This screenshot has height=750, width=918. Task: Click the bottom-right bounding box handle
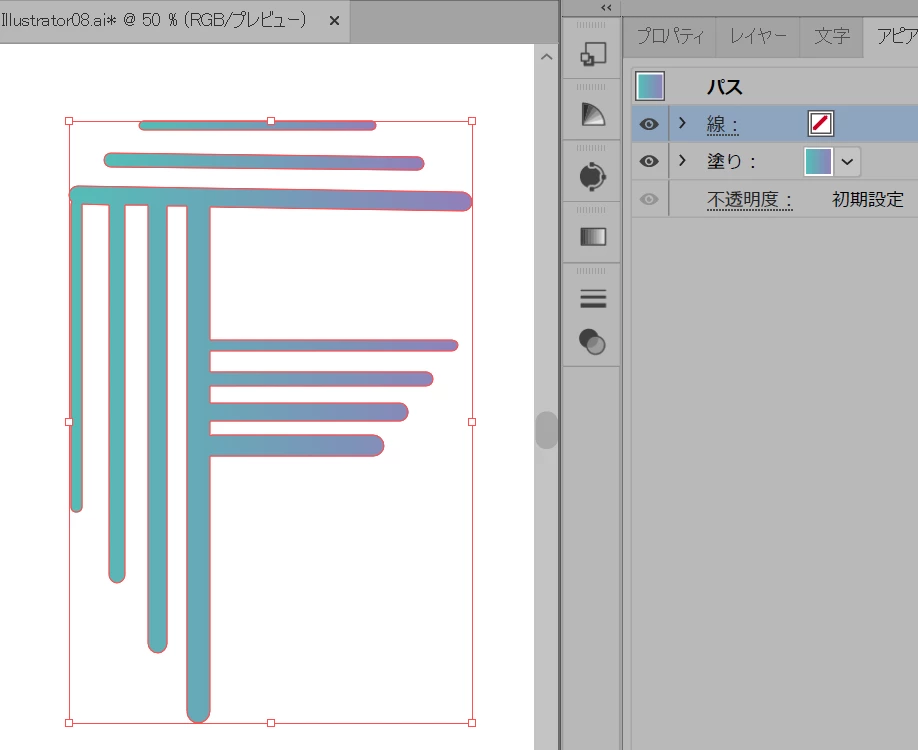click(x=472, y=723)
